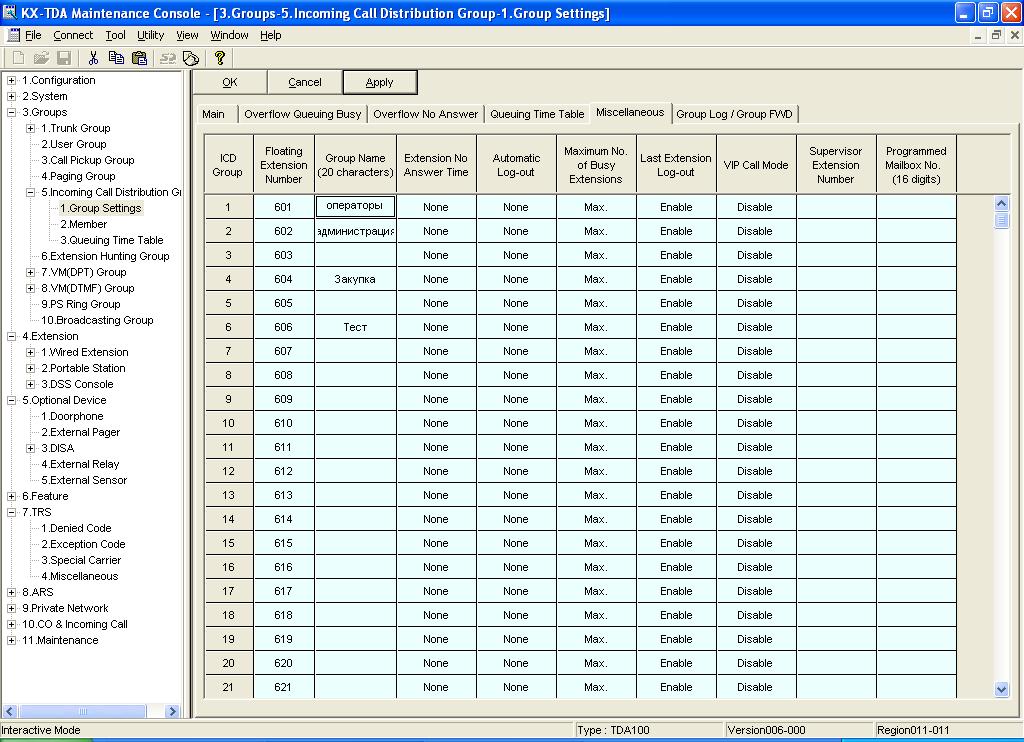Collapse the 3.Groups tree node
Viewport: 1024px width, 742px height.
pos(11,112)
